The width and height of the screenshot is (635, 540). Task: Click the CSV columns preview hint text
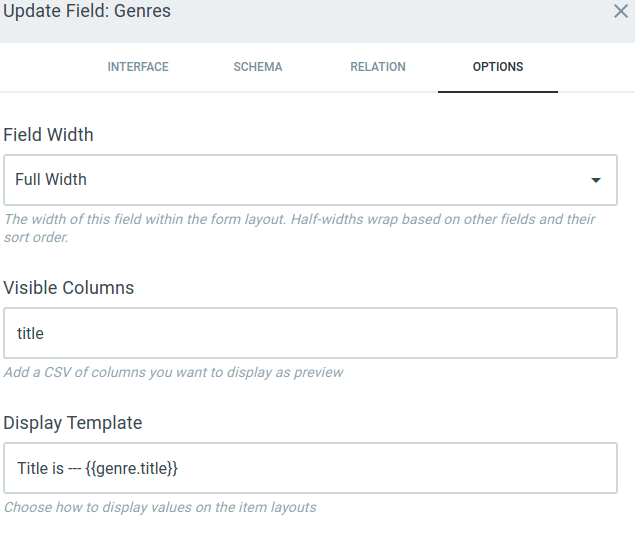174,372
